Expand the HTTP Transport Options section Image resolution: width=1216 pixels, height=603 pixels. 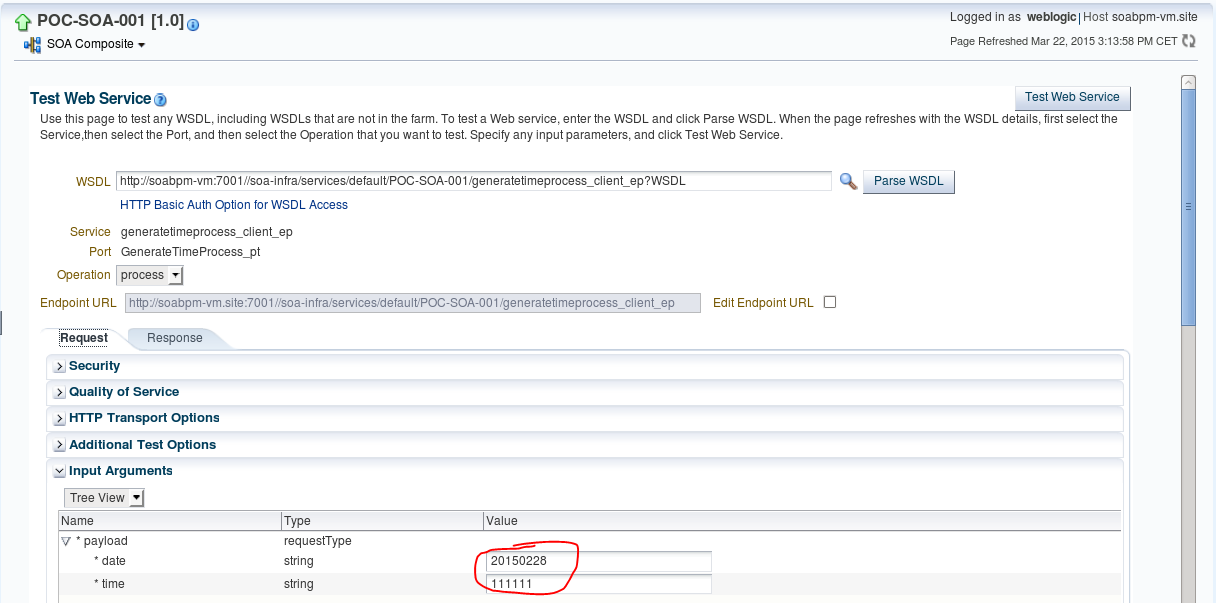pos(60,419)
